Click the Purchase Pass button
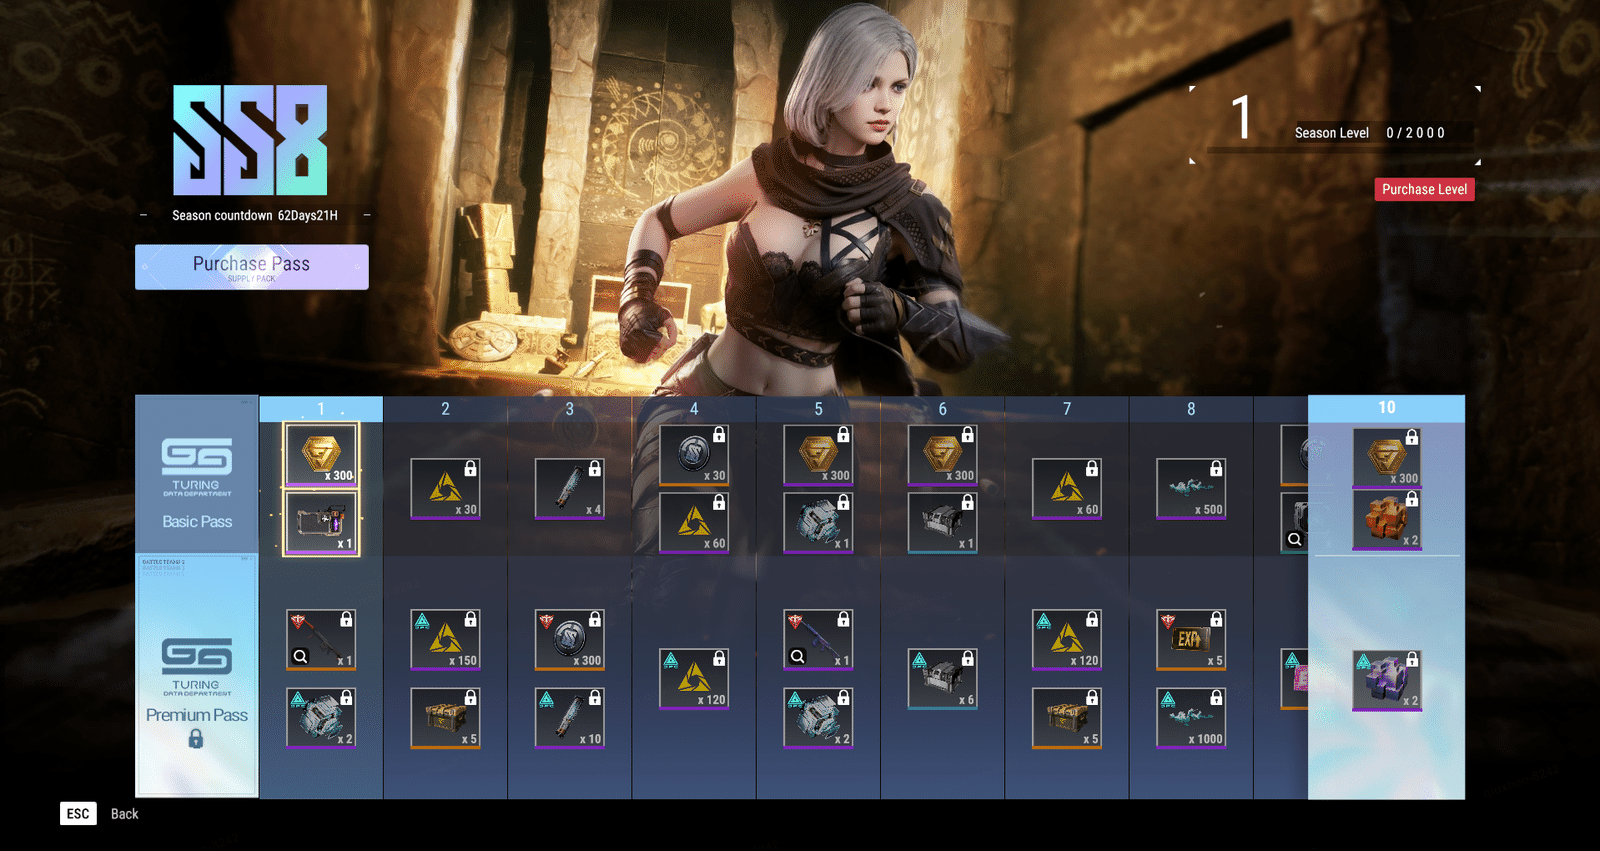The width and height of the screenshot is (1600, 851). [x=252, y=267]
